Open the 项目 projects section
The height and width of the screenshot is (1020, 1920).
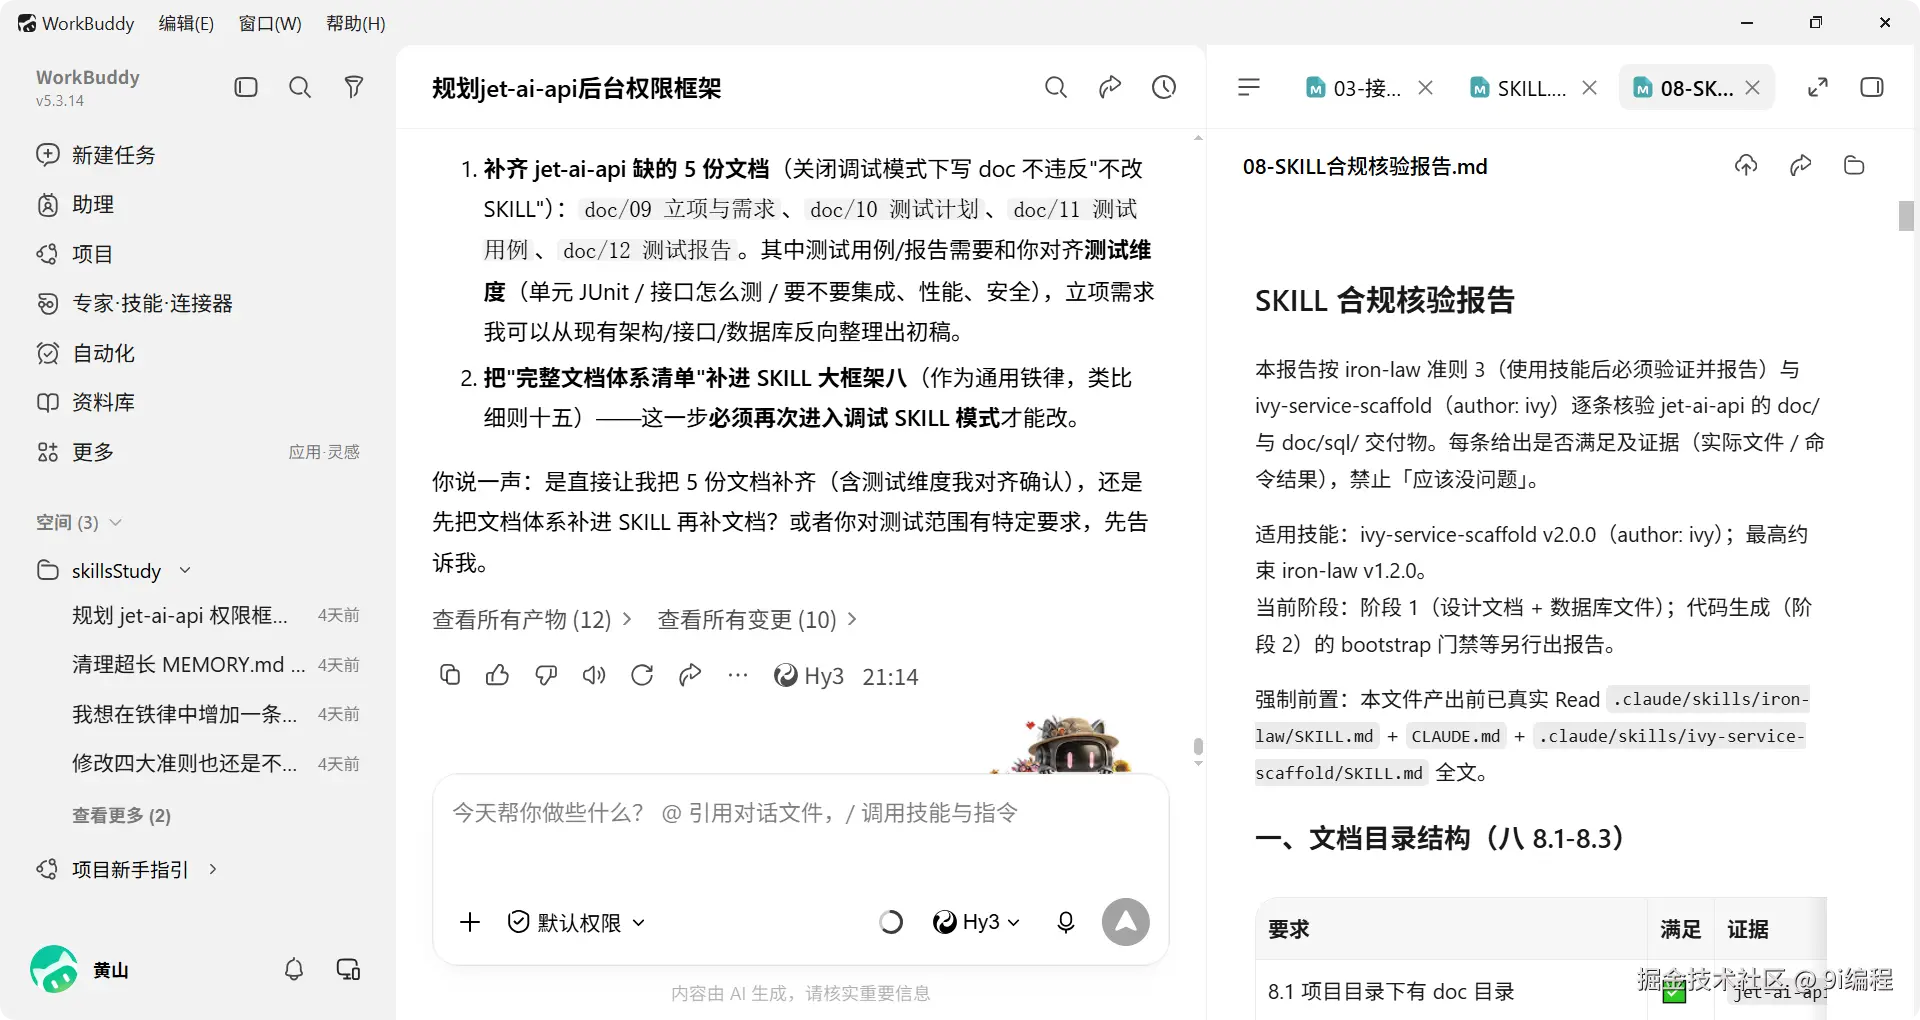tap(75, 254)
